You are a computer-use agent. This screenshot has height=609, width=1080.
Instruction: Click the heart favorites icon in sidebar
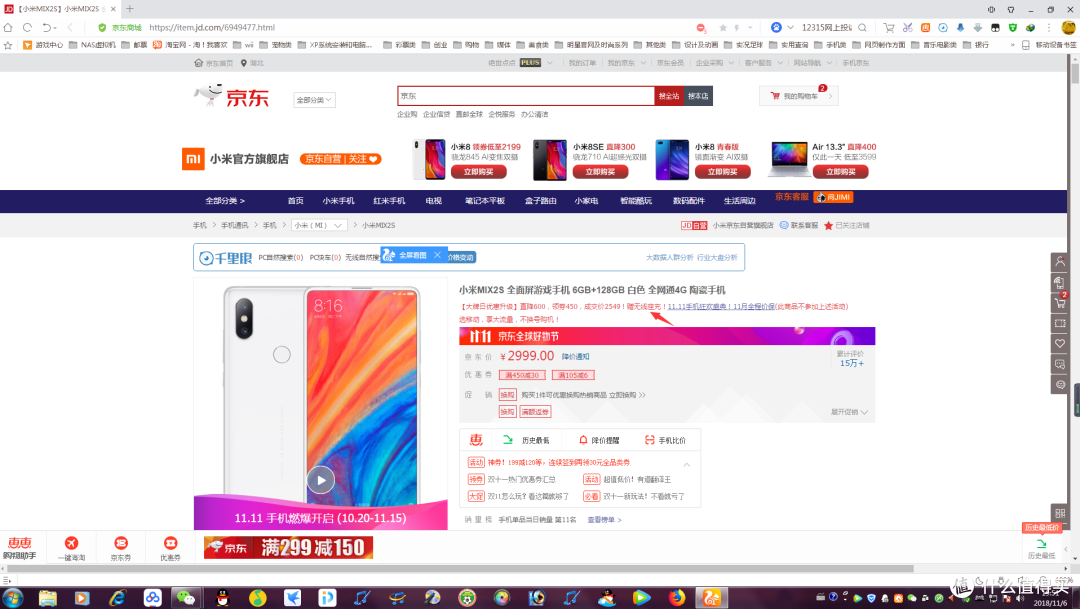pos(1060,343)
